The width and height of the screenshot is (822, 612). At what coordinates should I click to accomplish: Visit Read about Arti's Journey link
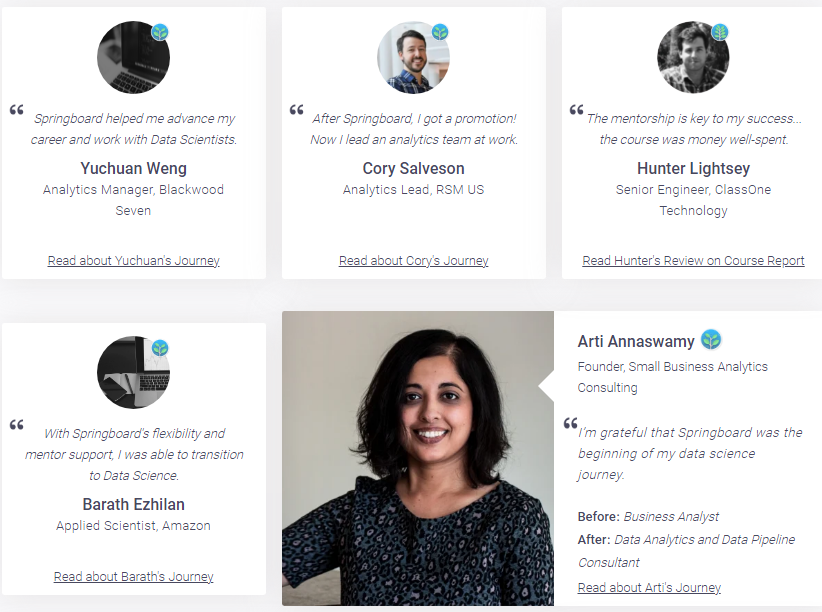[649, 588]
